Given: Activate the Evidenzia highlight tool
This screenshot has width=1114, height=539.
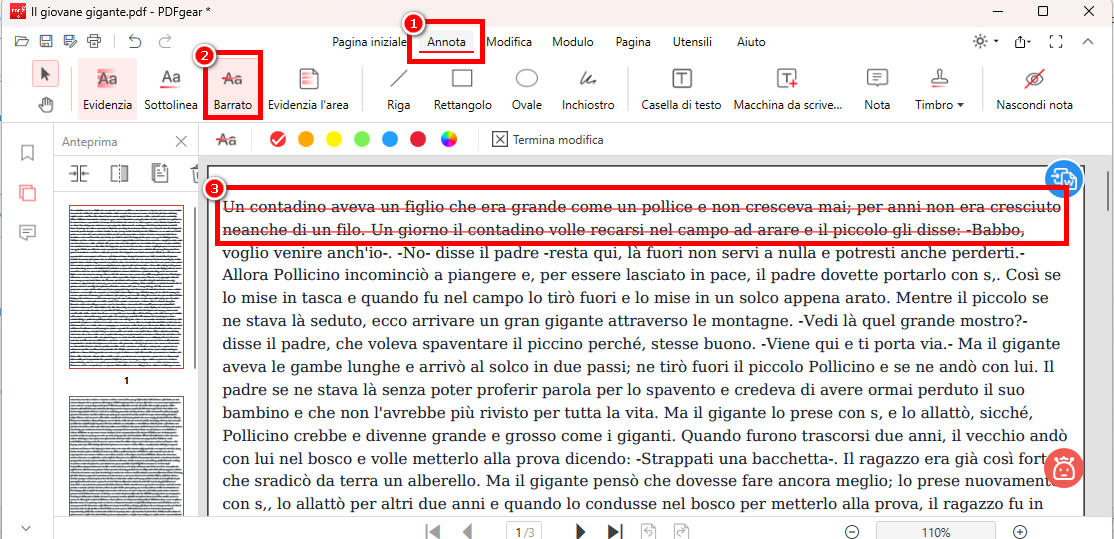Looking at the screenshot, I should point(107,87).
